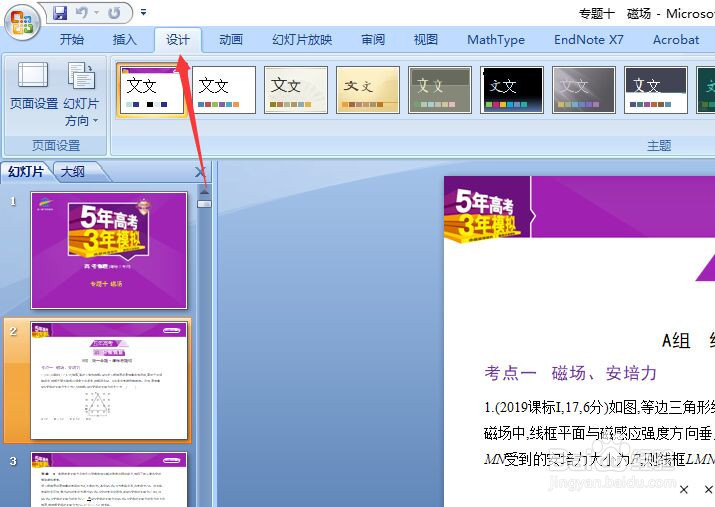
Task: Apply the gray light-ray theme
Action: [x=584, y=90]
